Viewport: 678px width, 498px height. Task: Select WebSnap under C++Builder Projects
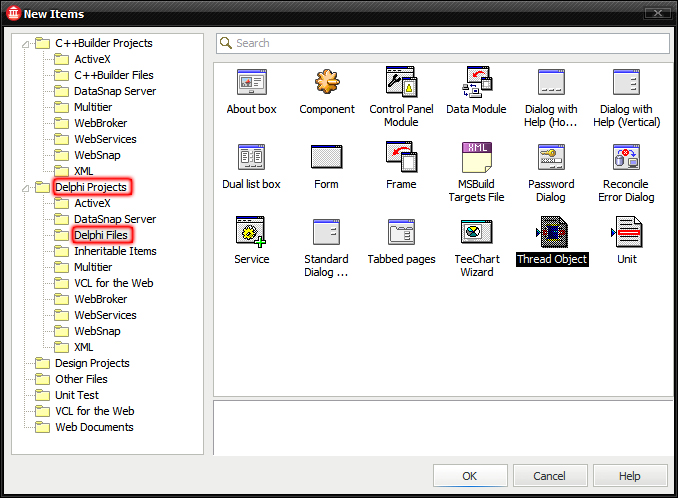[x=97, y=155]
